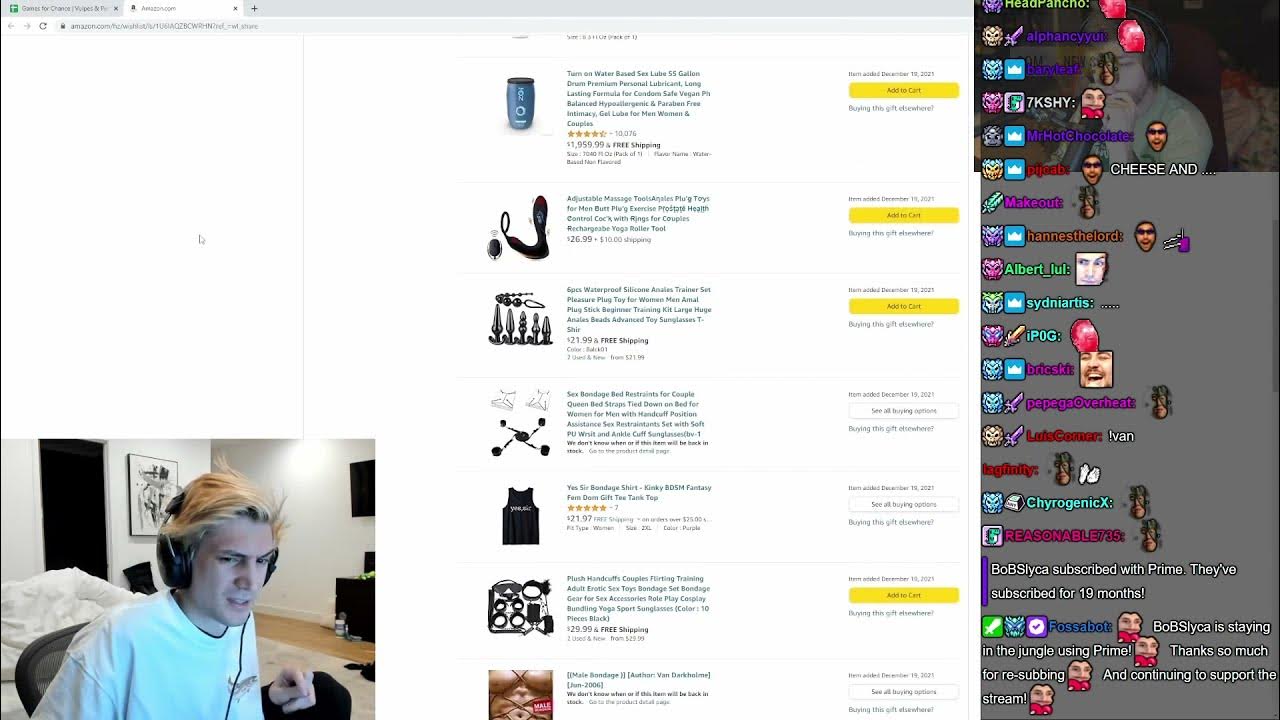Click 'Buying this gift elsewhere?' for Male Bondage book
The image size is (1280, 720).
890,709
